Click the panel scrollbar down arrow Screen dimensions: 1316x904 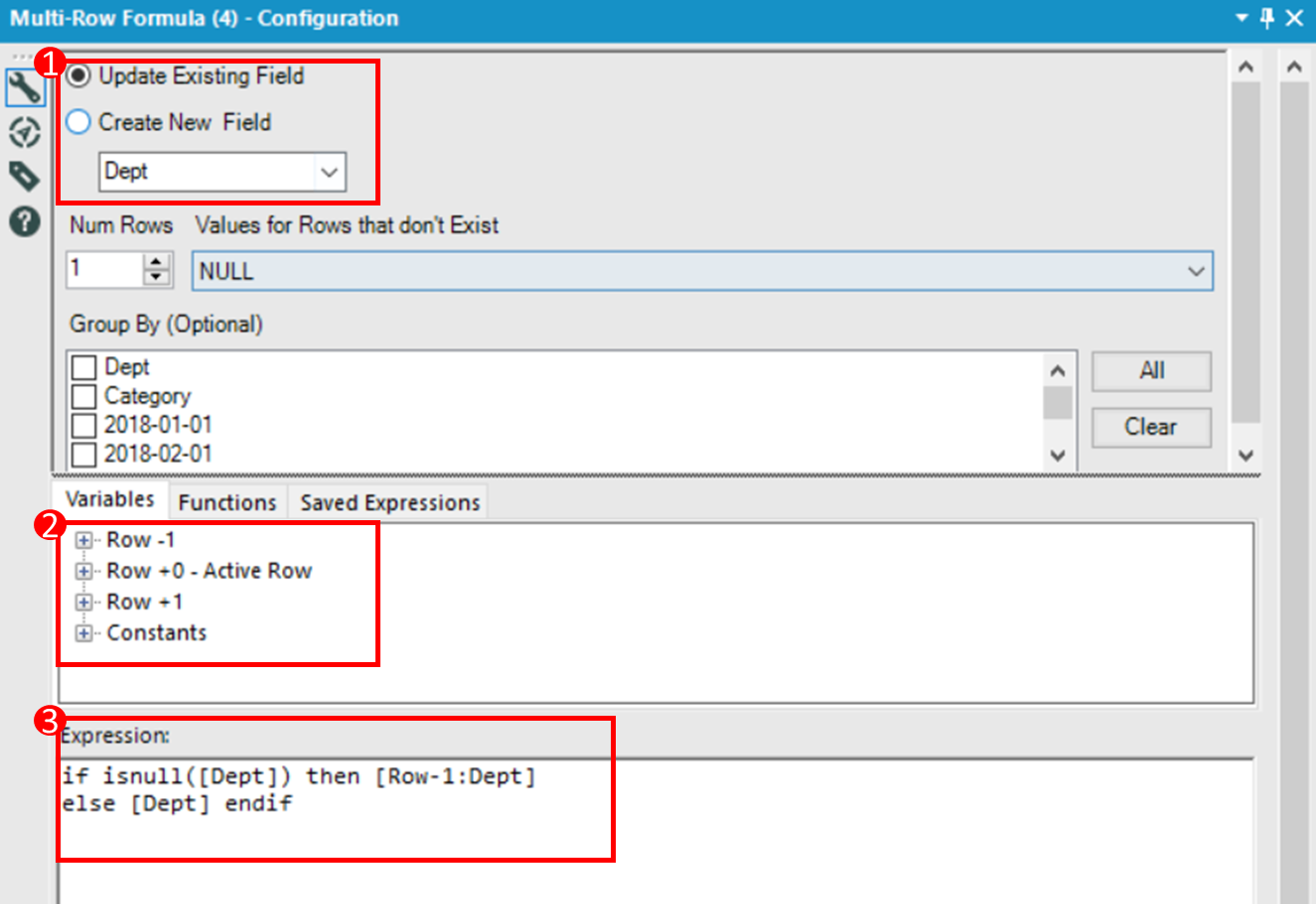1246,454
